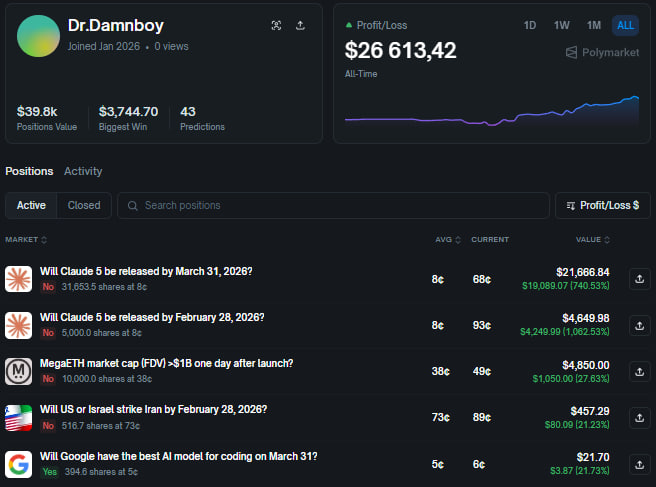Viewport: 656px width, 487px height.
Task: Share the Claude 5 March 31 position
Action: click(640, 279)
